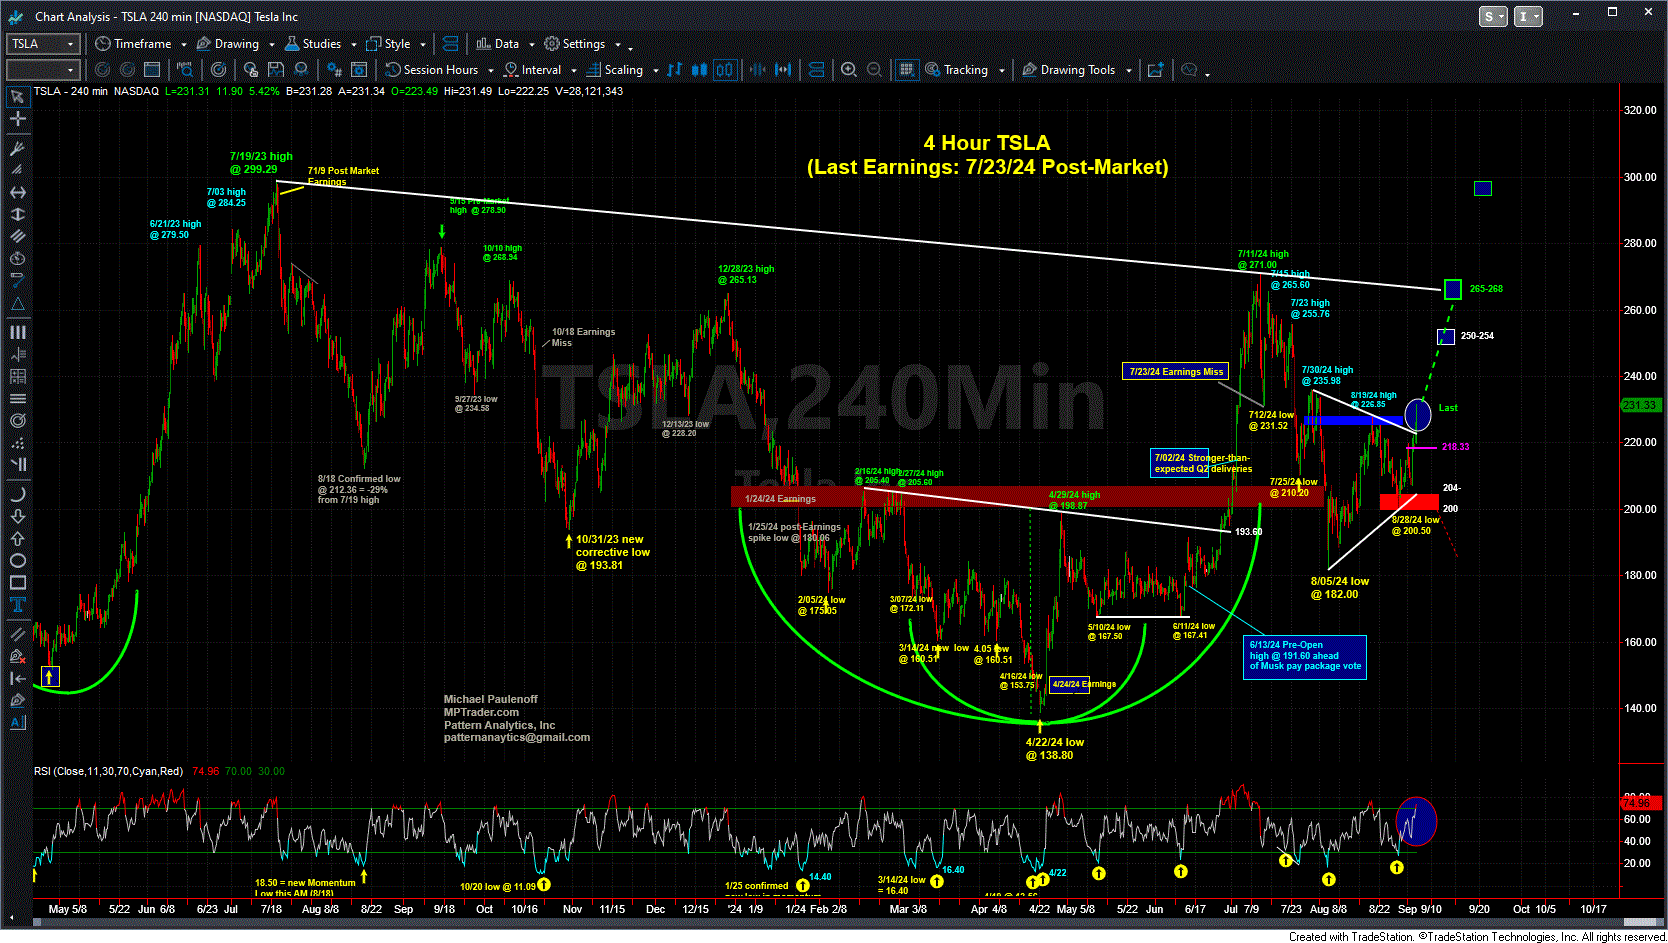The height and width of the screenshot is (943, 1668).
Task: Expand the Session Hours dropdown arrow
Action: [491, 70]
